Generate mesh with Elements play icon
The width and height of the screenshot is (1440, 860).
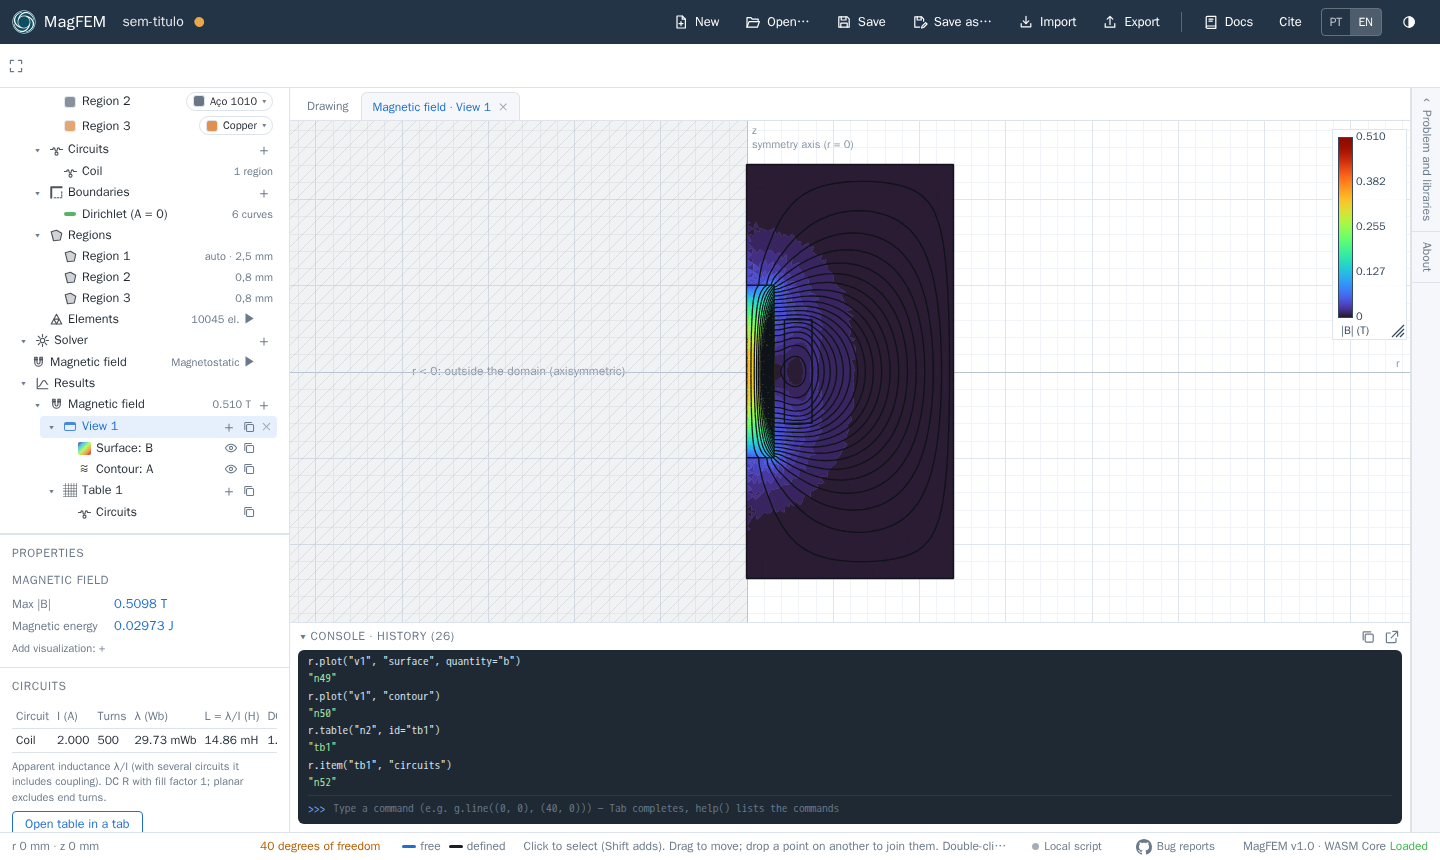click(x=249, y=319)
